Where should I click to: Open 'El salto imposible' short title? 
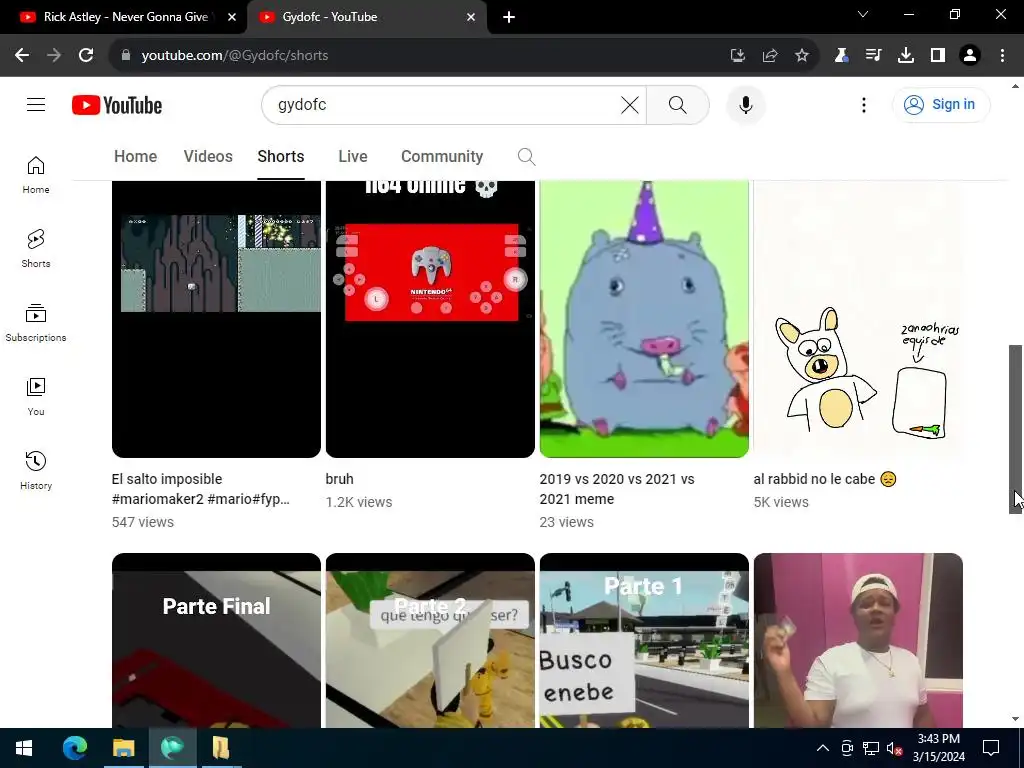coord(200,488)
